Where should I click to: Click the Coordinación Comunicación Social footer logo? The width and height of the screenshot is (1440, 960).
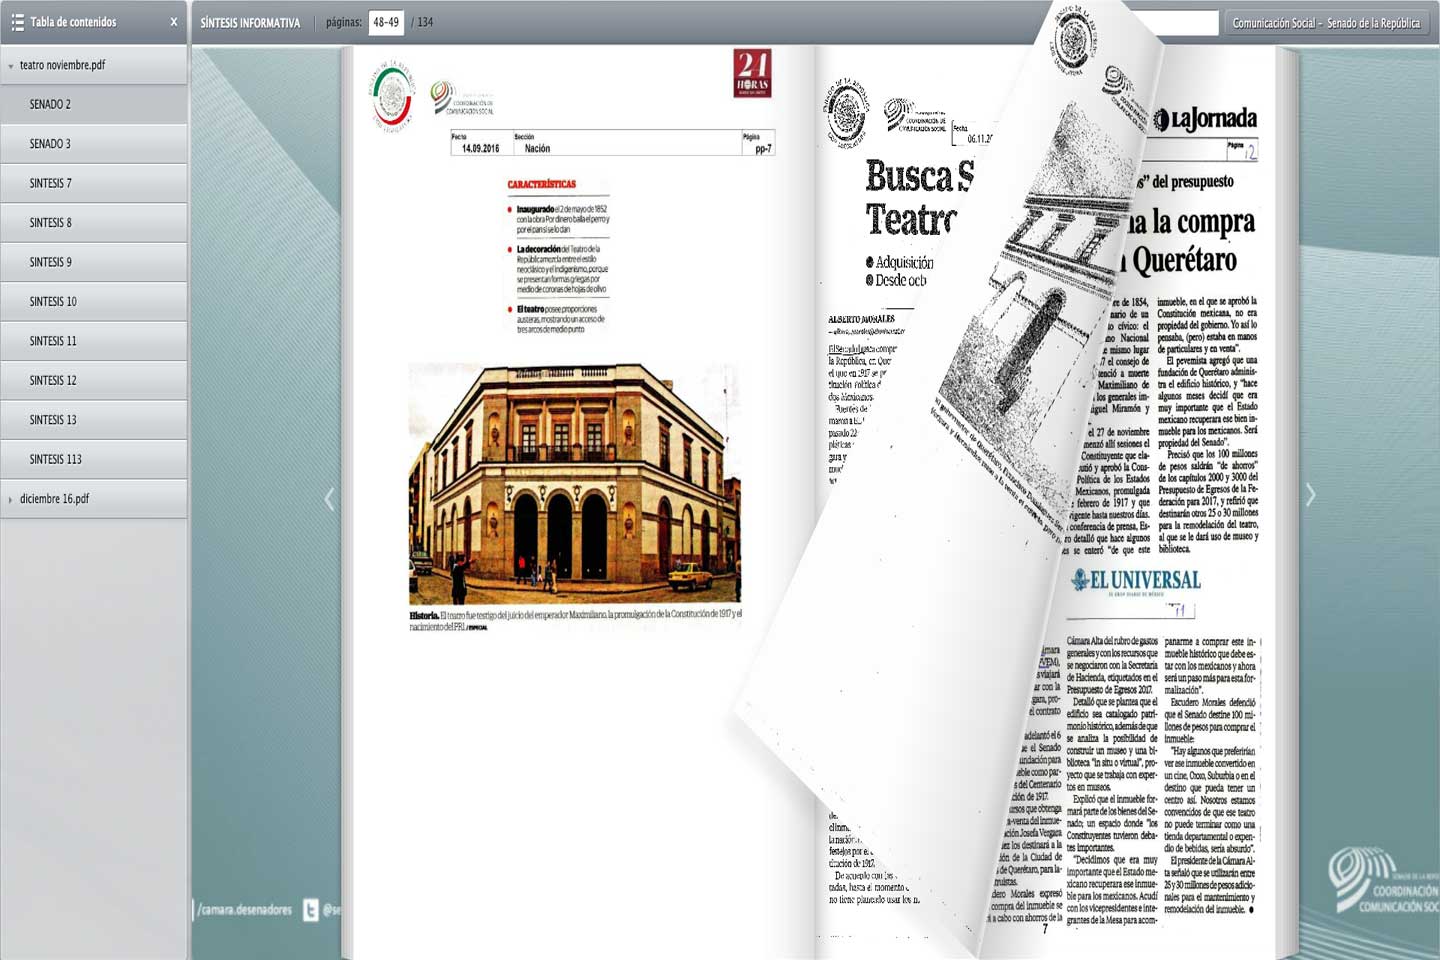1384,880
